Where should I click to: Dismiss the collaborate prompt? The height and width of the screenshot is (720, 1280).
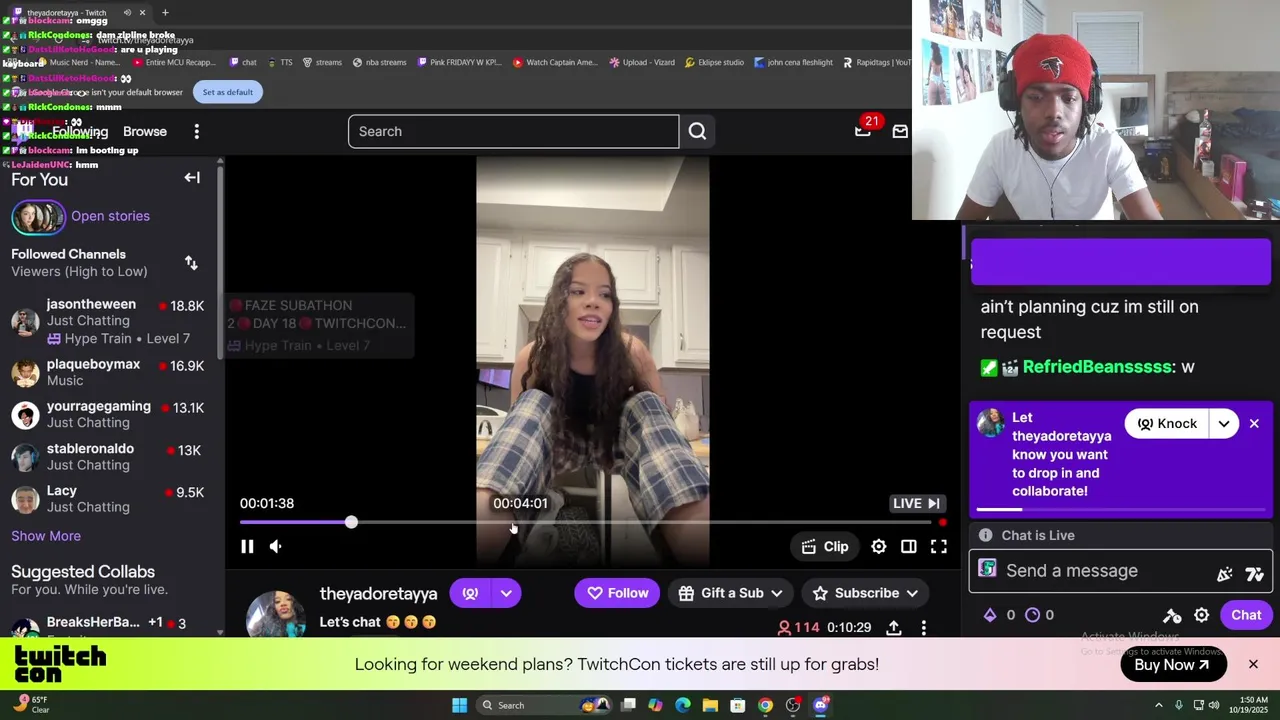1254,423
